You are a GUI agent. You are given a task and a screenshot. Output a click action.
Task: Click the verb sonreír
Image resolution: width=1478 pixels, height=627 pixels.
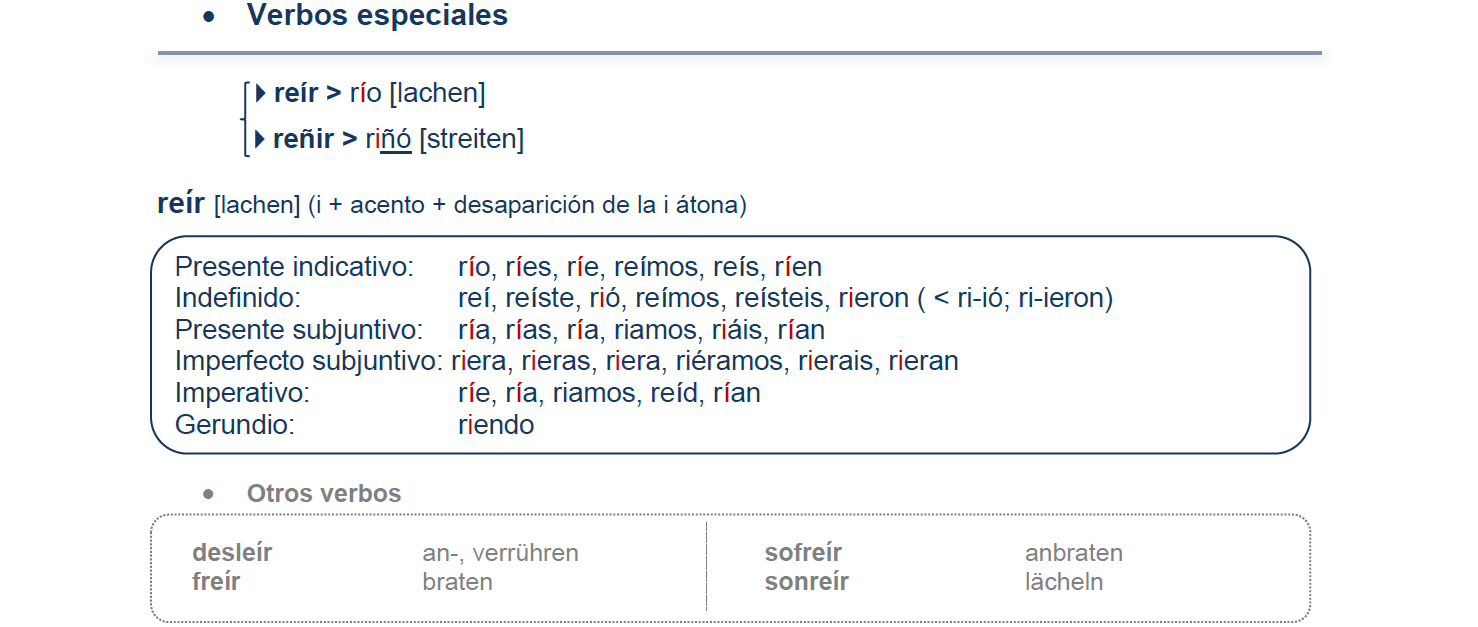pyautogui.click(x=807, y=582)
